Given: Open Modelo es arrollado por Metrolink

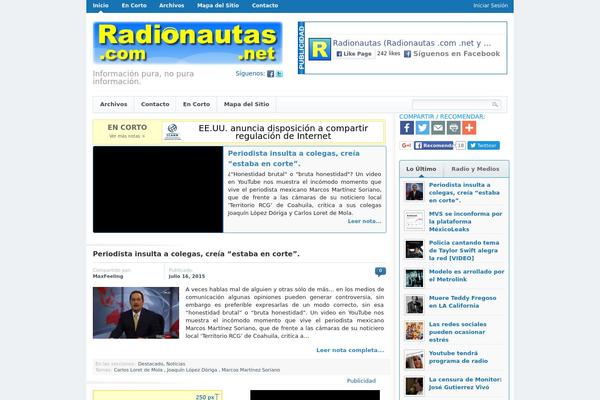Looking at the screenshot, I should pyautogui.click(x=466, y=276).
